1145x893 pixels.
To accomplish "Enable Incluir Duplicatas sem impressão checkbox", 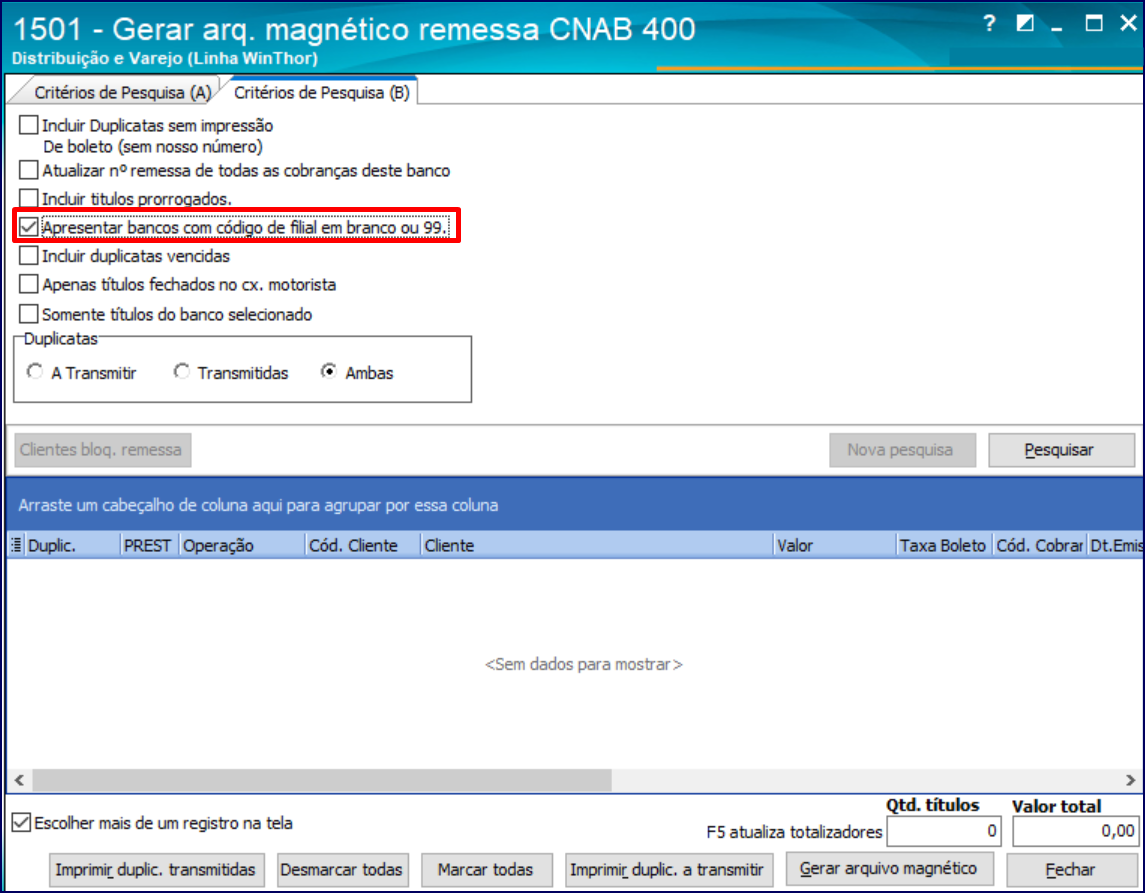I will coord(28,125).
